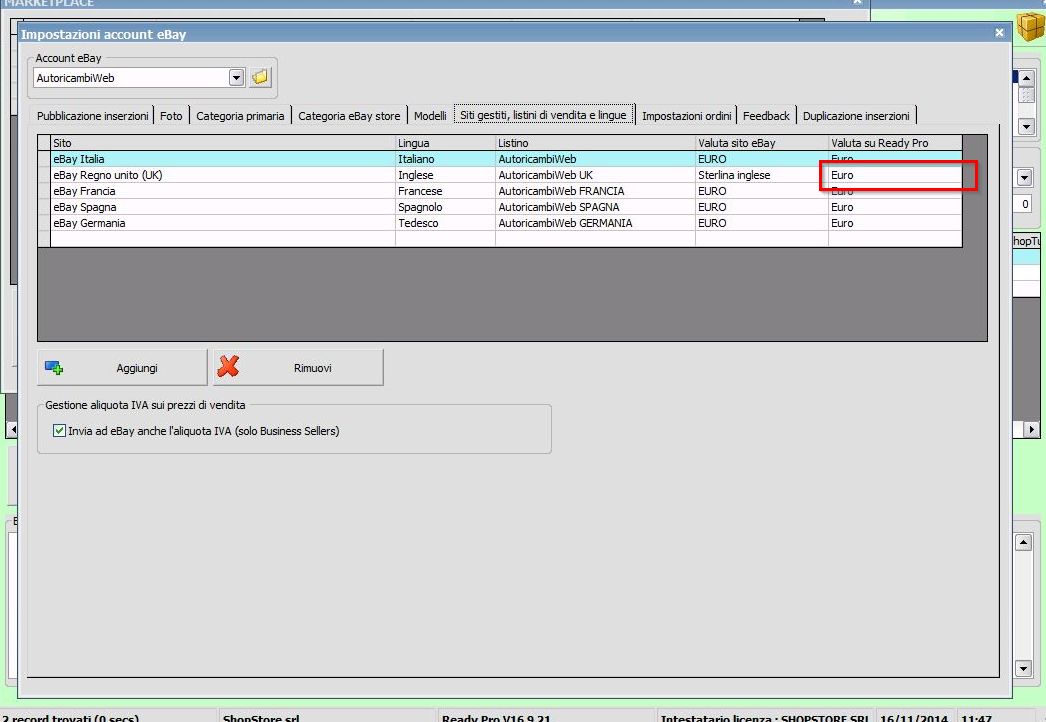Viewport: 1046px width, 722px height.
Task: Click Tedesco language cell
Action: click(445, 223)
